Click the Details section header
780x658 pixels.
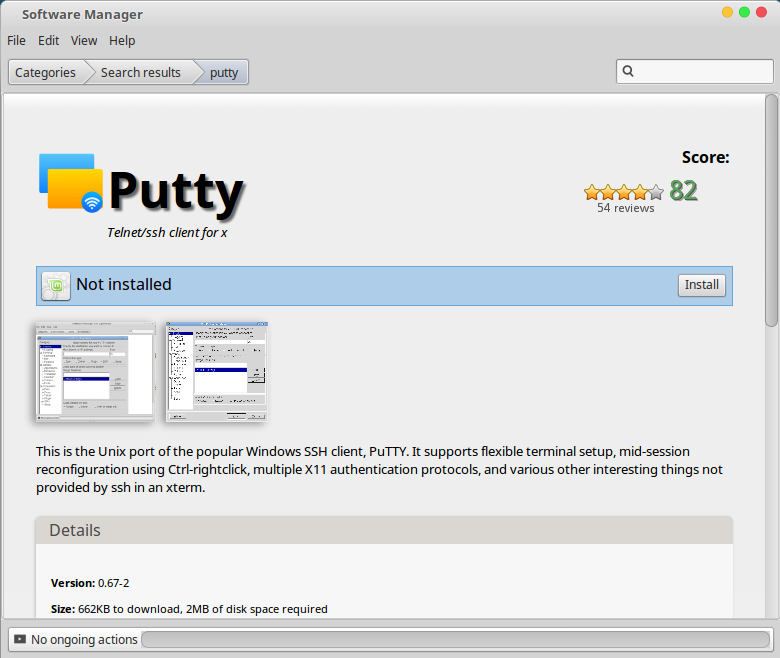[x=384, y=530]
